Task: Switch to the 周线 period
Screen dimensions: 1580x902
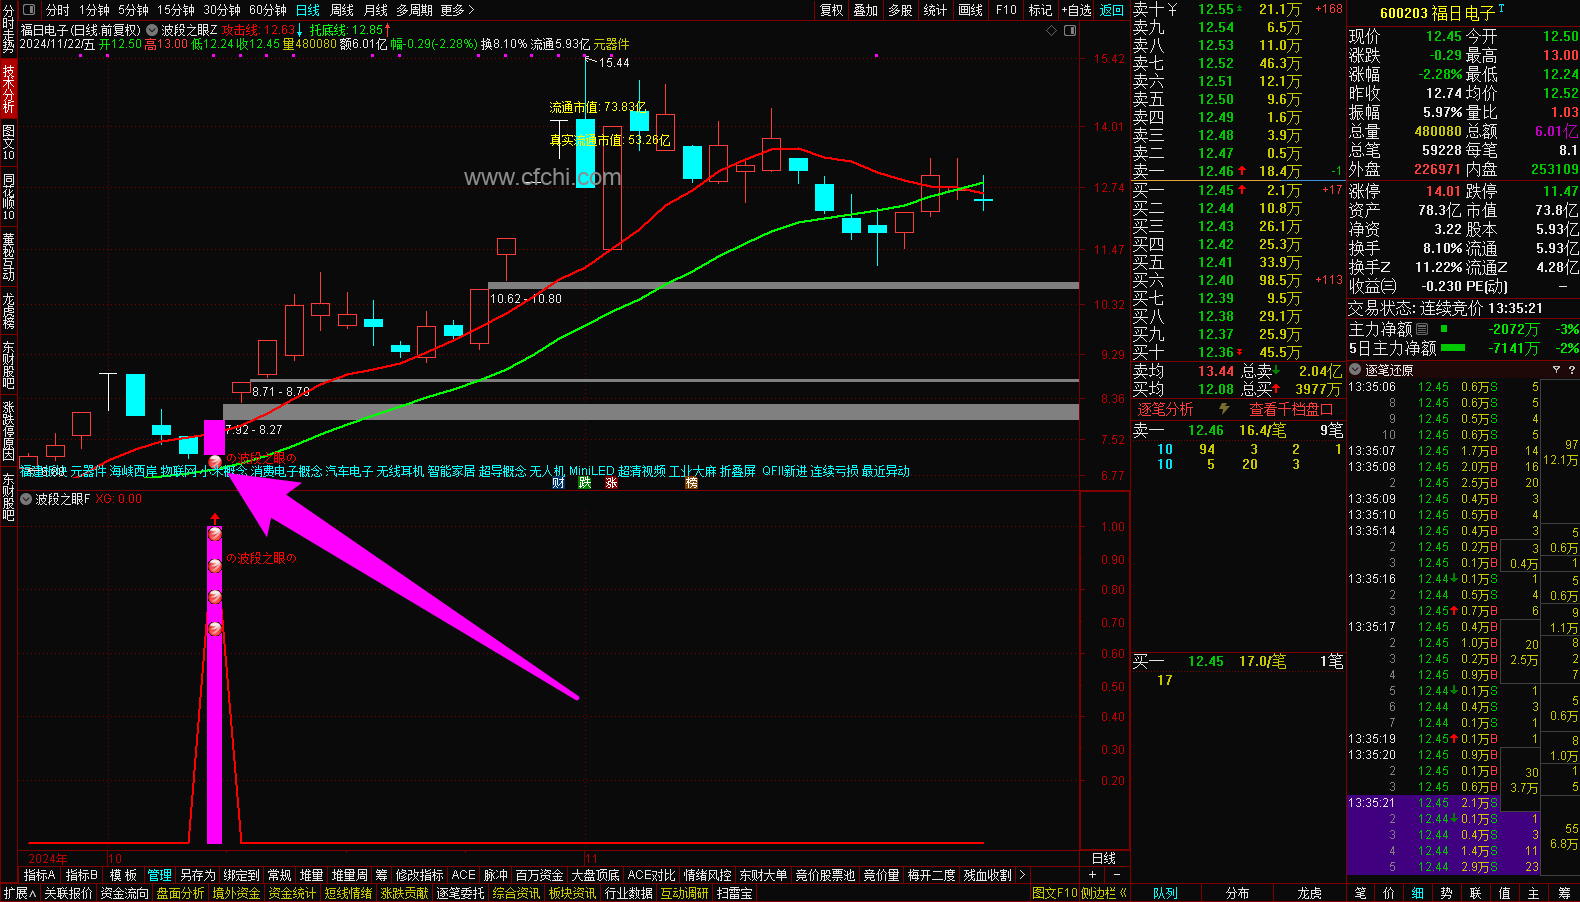Action: point(342,10)
